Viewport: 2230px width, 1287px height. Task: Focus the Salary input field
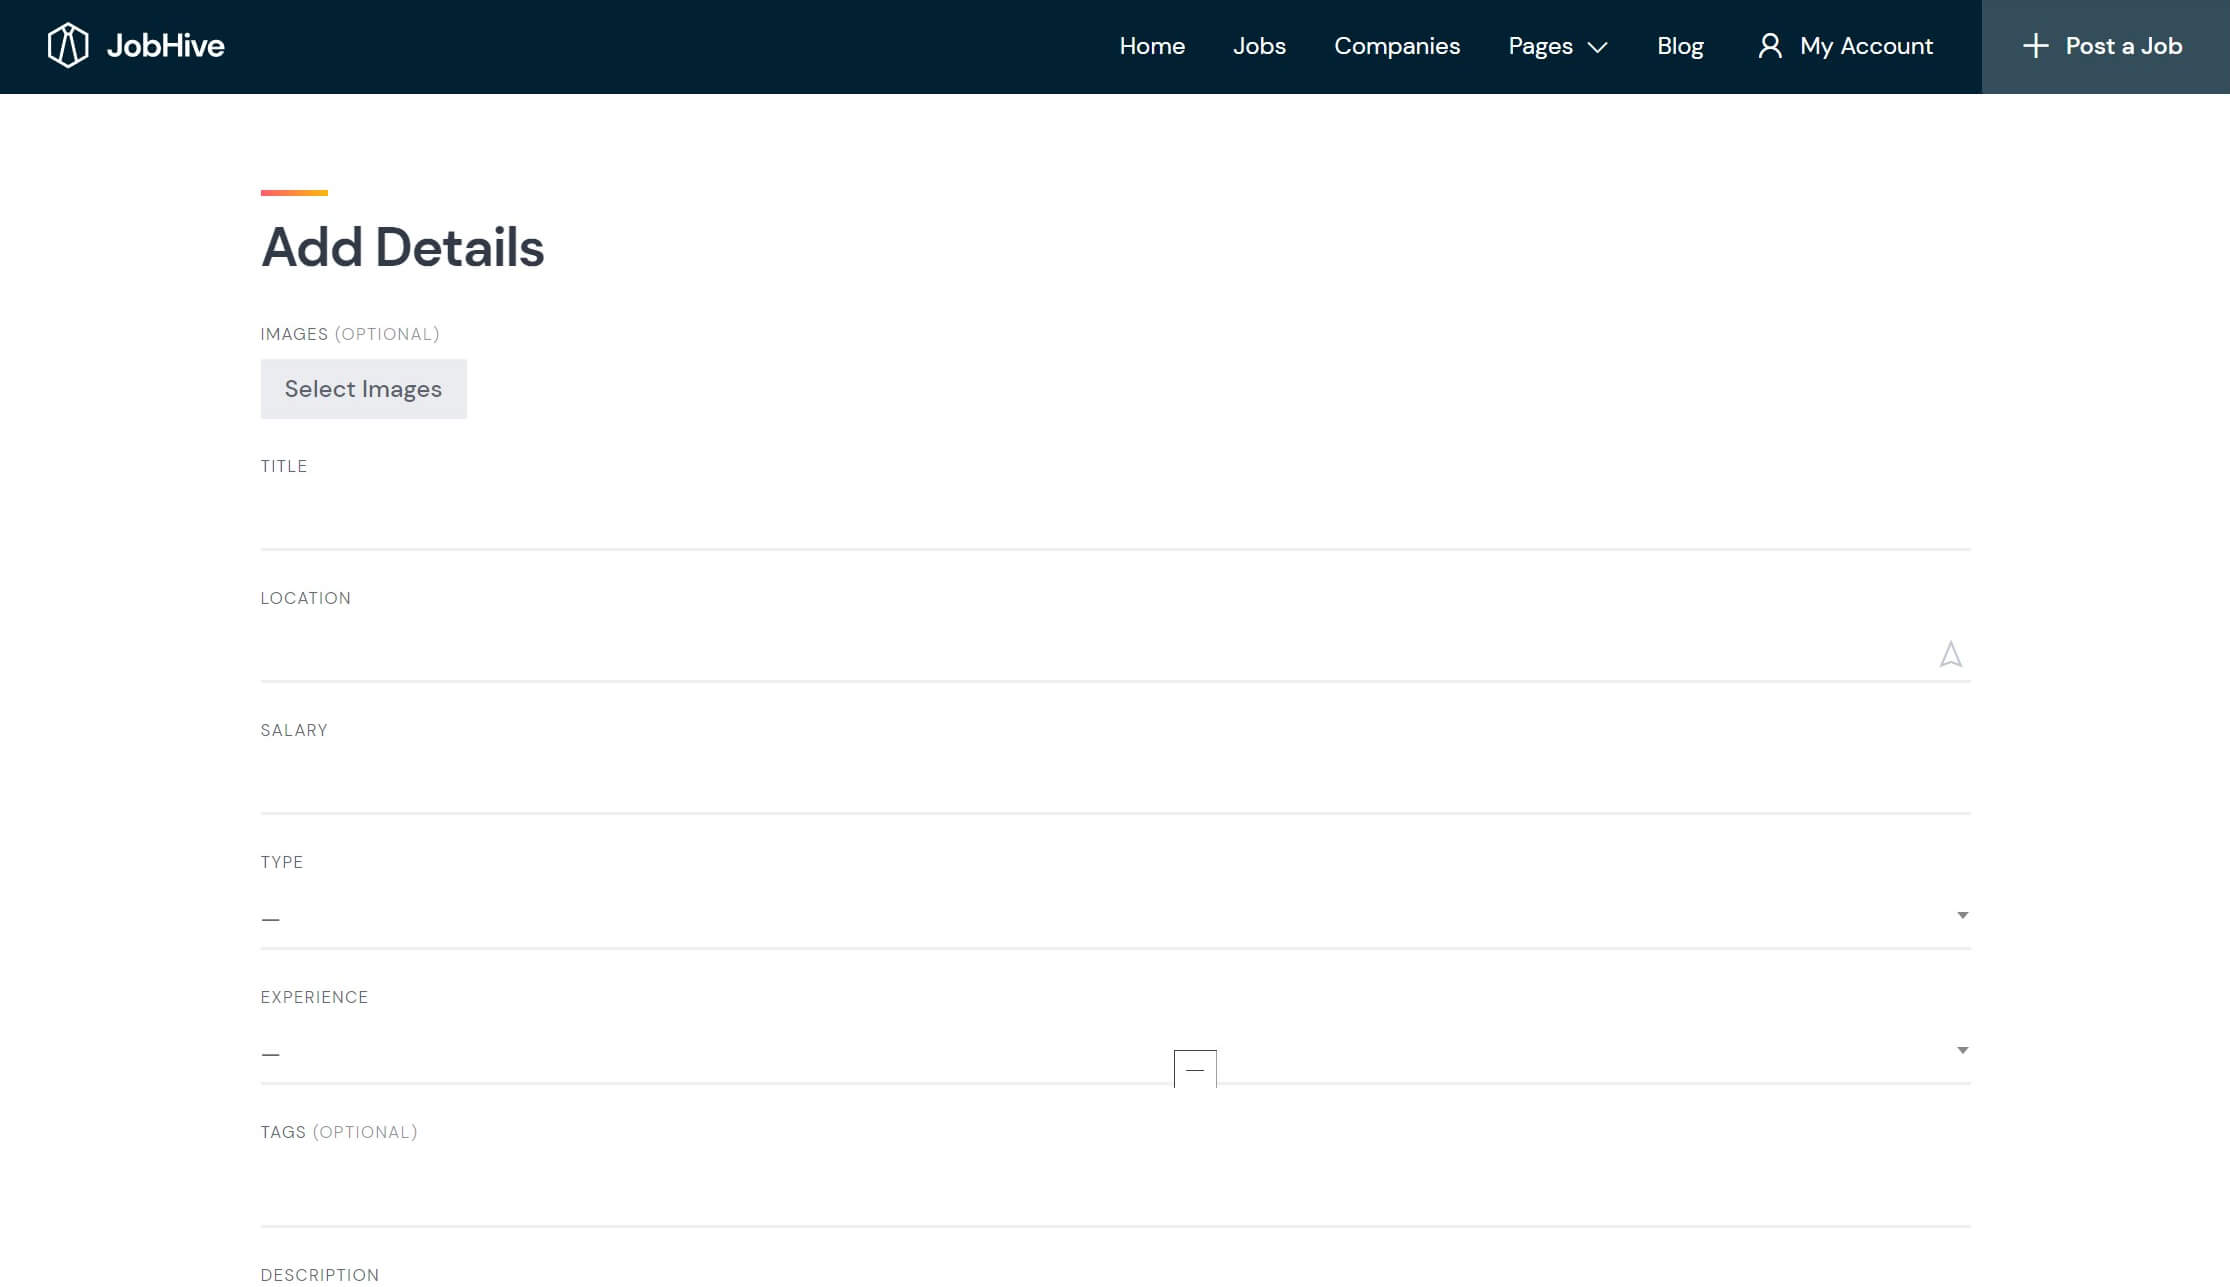click(x=1115, y=784)
